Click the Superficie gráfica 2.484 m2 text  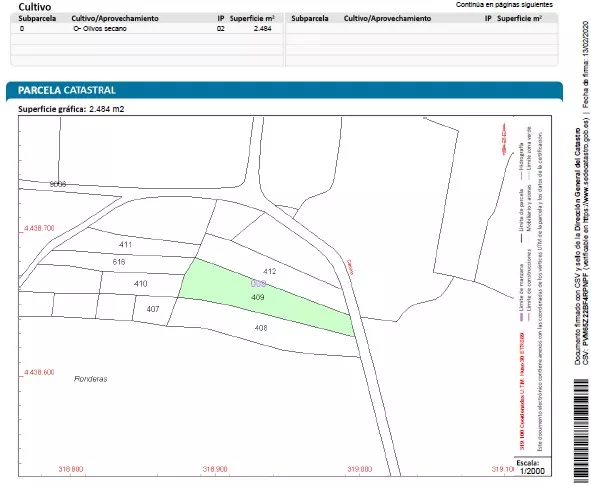click(71, 109)
